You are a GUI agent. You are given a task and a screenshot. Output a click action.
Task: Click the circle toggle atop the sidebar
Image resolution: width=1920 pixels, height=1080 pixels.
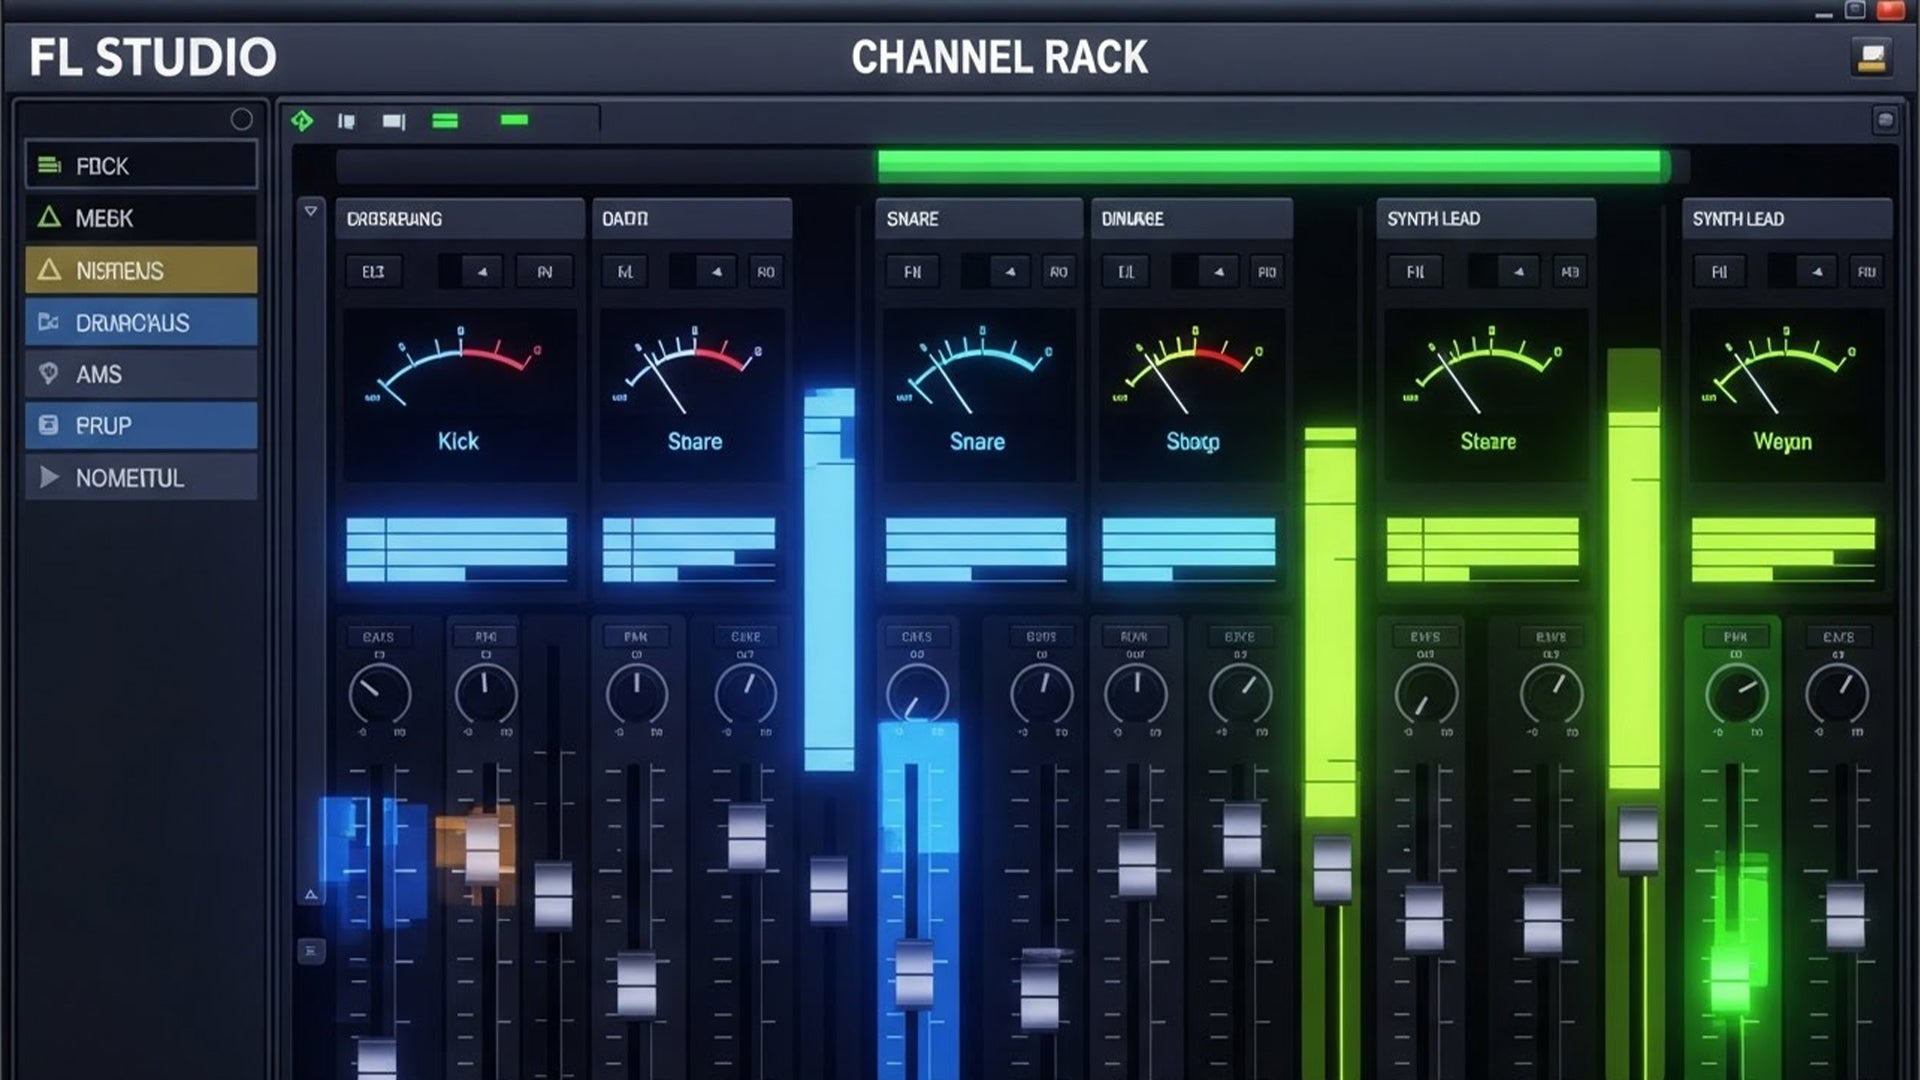point(241,119)
